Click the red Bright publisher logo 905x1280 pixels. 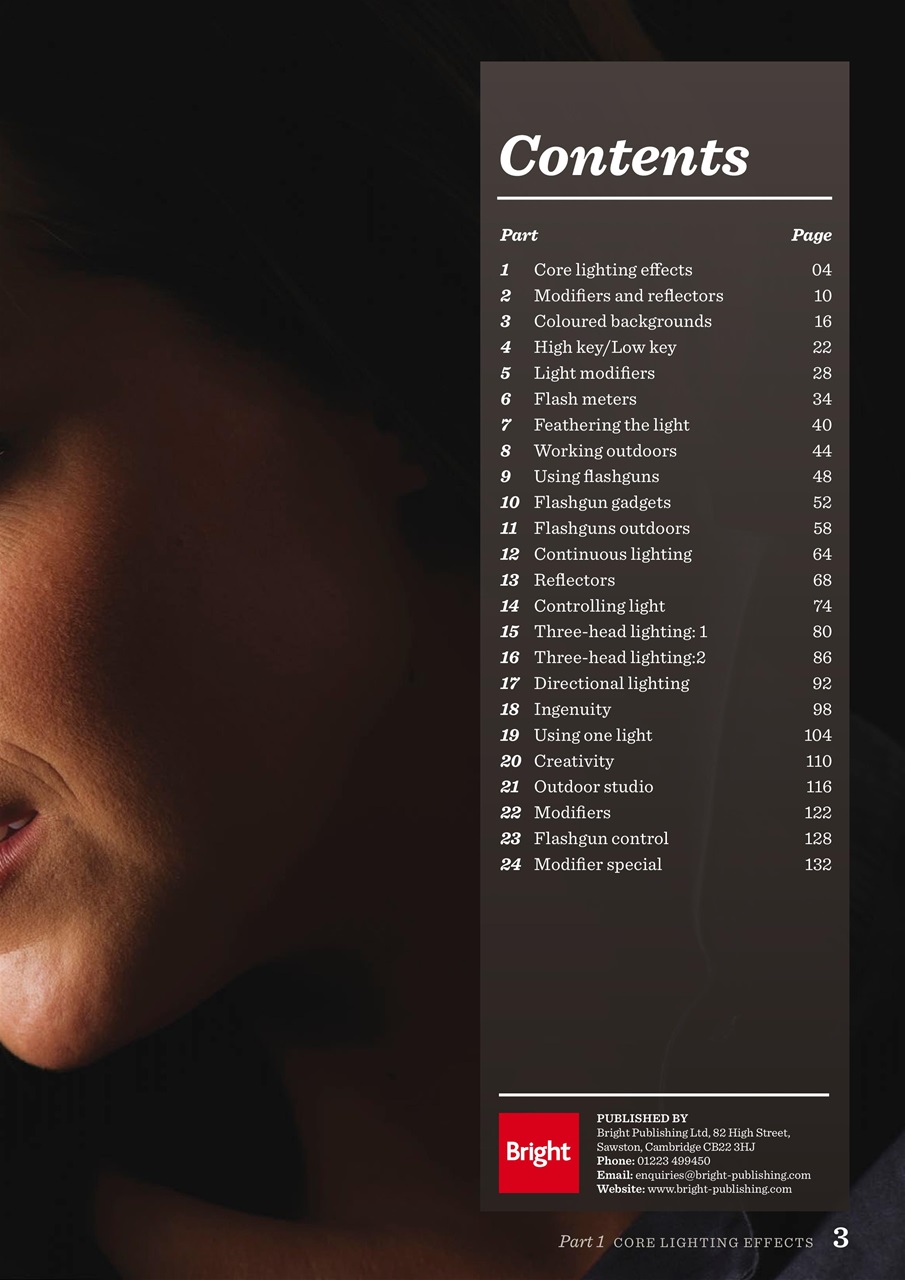coord(539,1151)
